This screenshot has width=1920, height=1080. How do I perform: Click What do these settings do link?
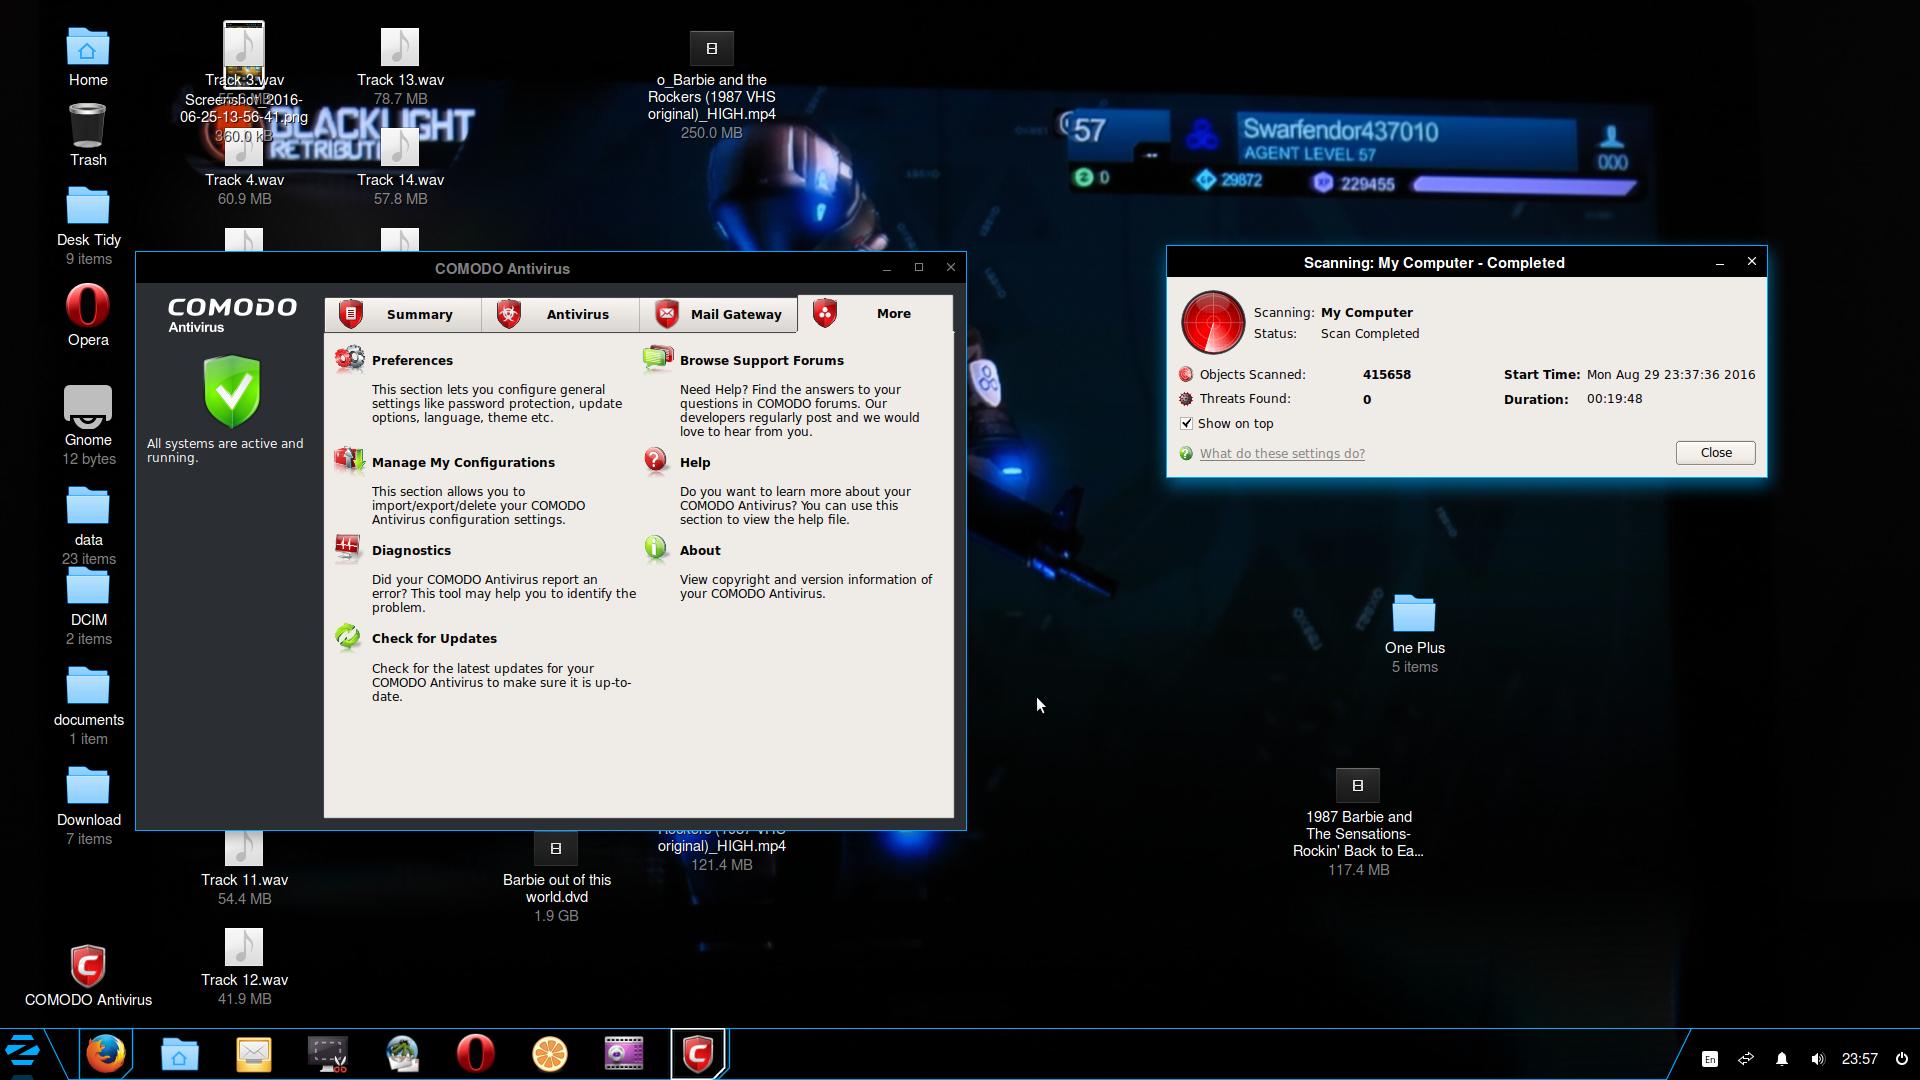click(x=1280, y=452)
